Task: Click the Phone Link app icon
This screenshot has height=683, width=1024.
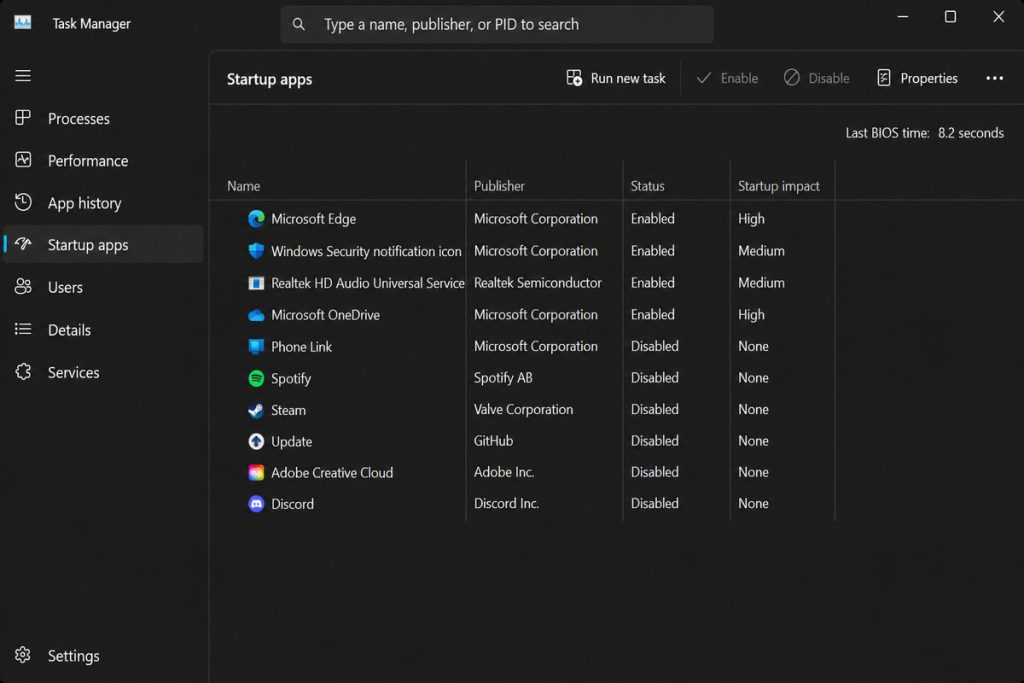Action: point(256,346)
